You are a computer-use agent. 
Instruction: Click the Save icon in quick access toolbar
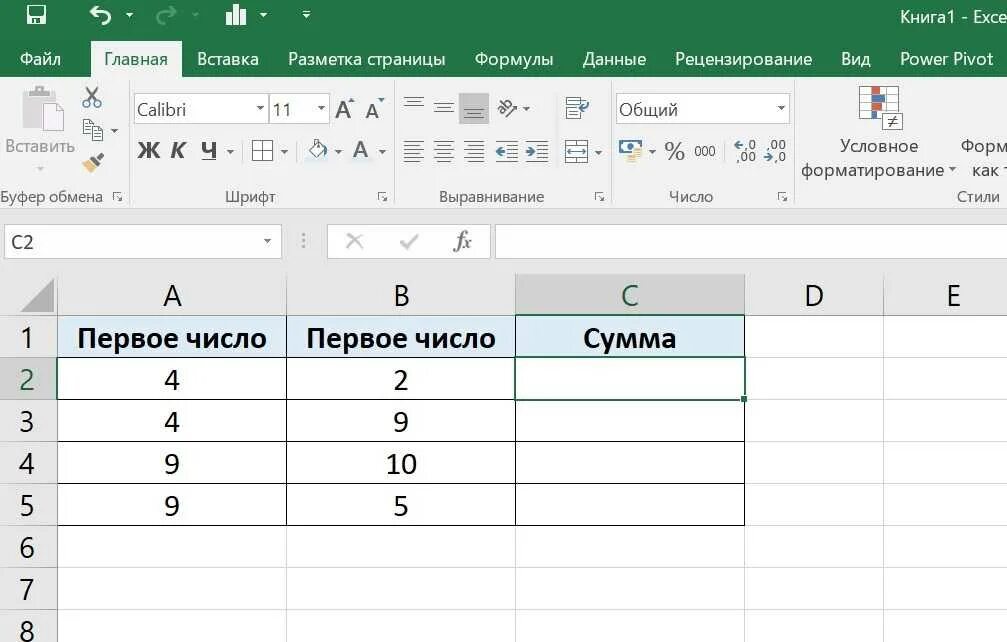click(36, 14)
